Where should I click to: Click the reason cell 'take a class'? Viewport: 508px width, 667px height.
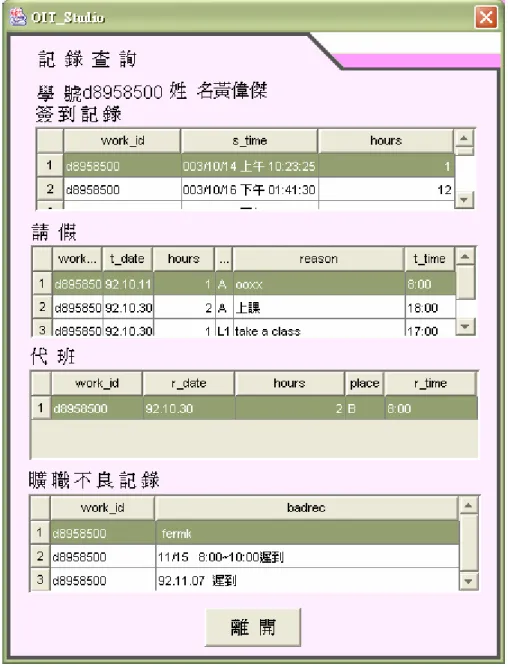coord(319,329)
